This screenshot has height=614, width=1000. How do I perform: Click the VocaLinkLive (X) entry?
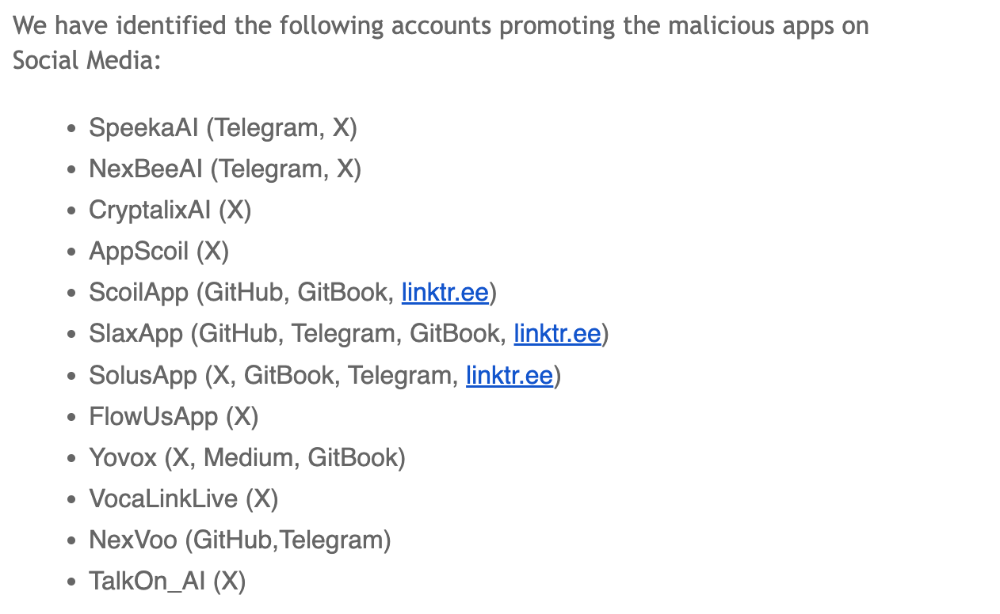(x=183, y=499)
